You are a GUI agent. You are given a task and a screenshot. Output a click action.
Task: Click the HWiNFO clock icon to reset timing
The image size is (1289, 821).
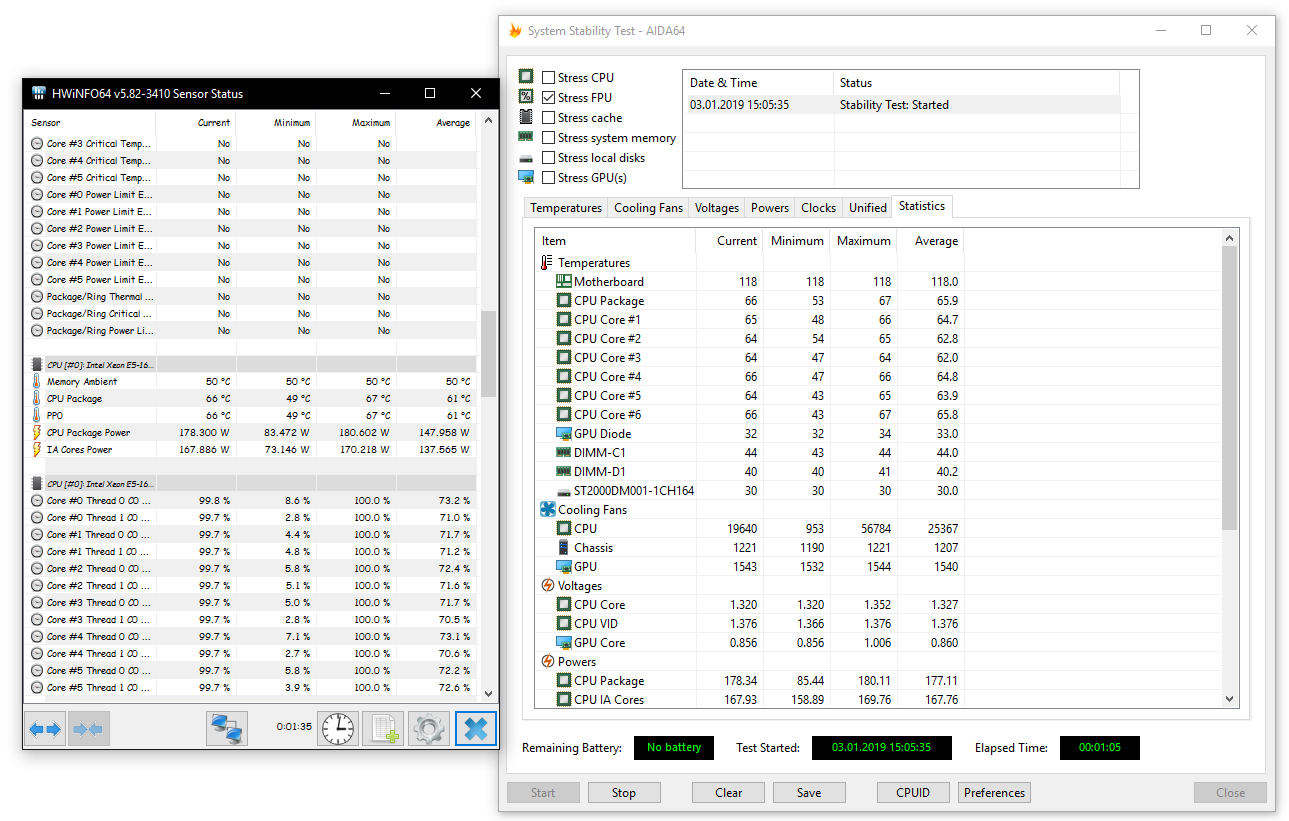tap(338, 729)
